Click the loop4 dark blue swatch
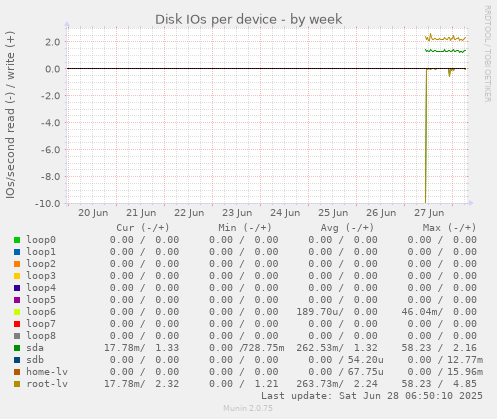The image size is (497, 419). 17,288
